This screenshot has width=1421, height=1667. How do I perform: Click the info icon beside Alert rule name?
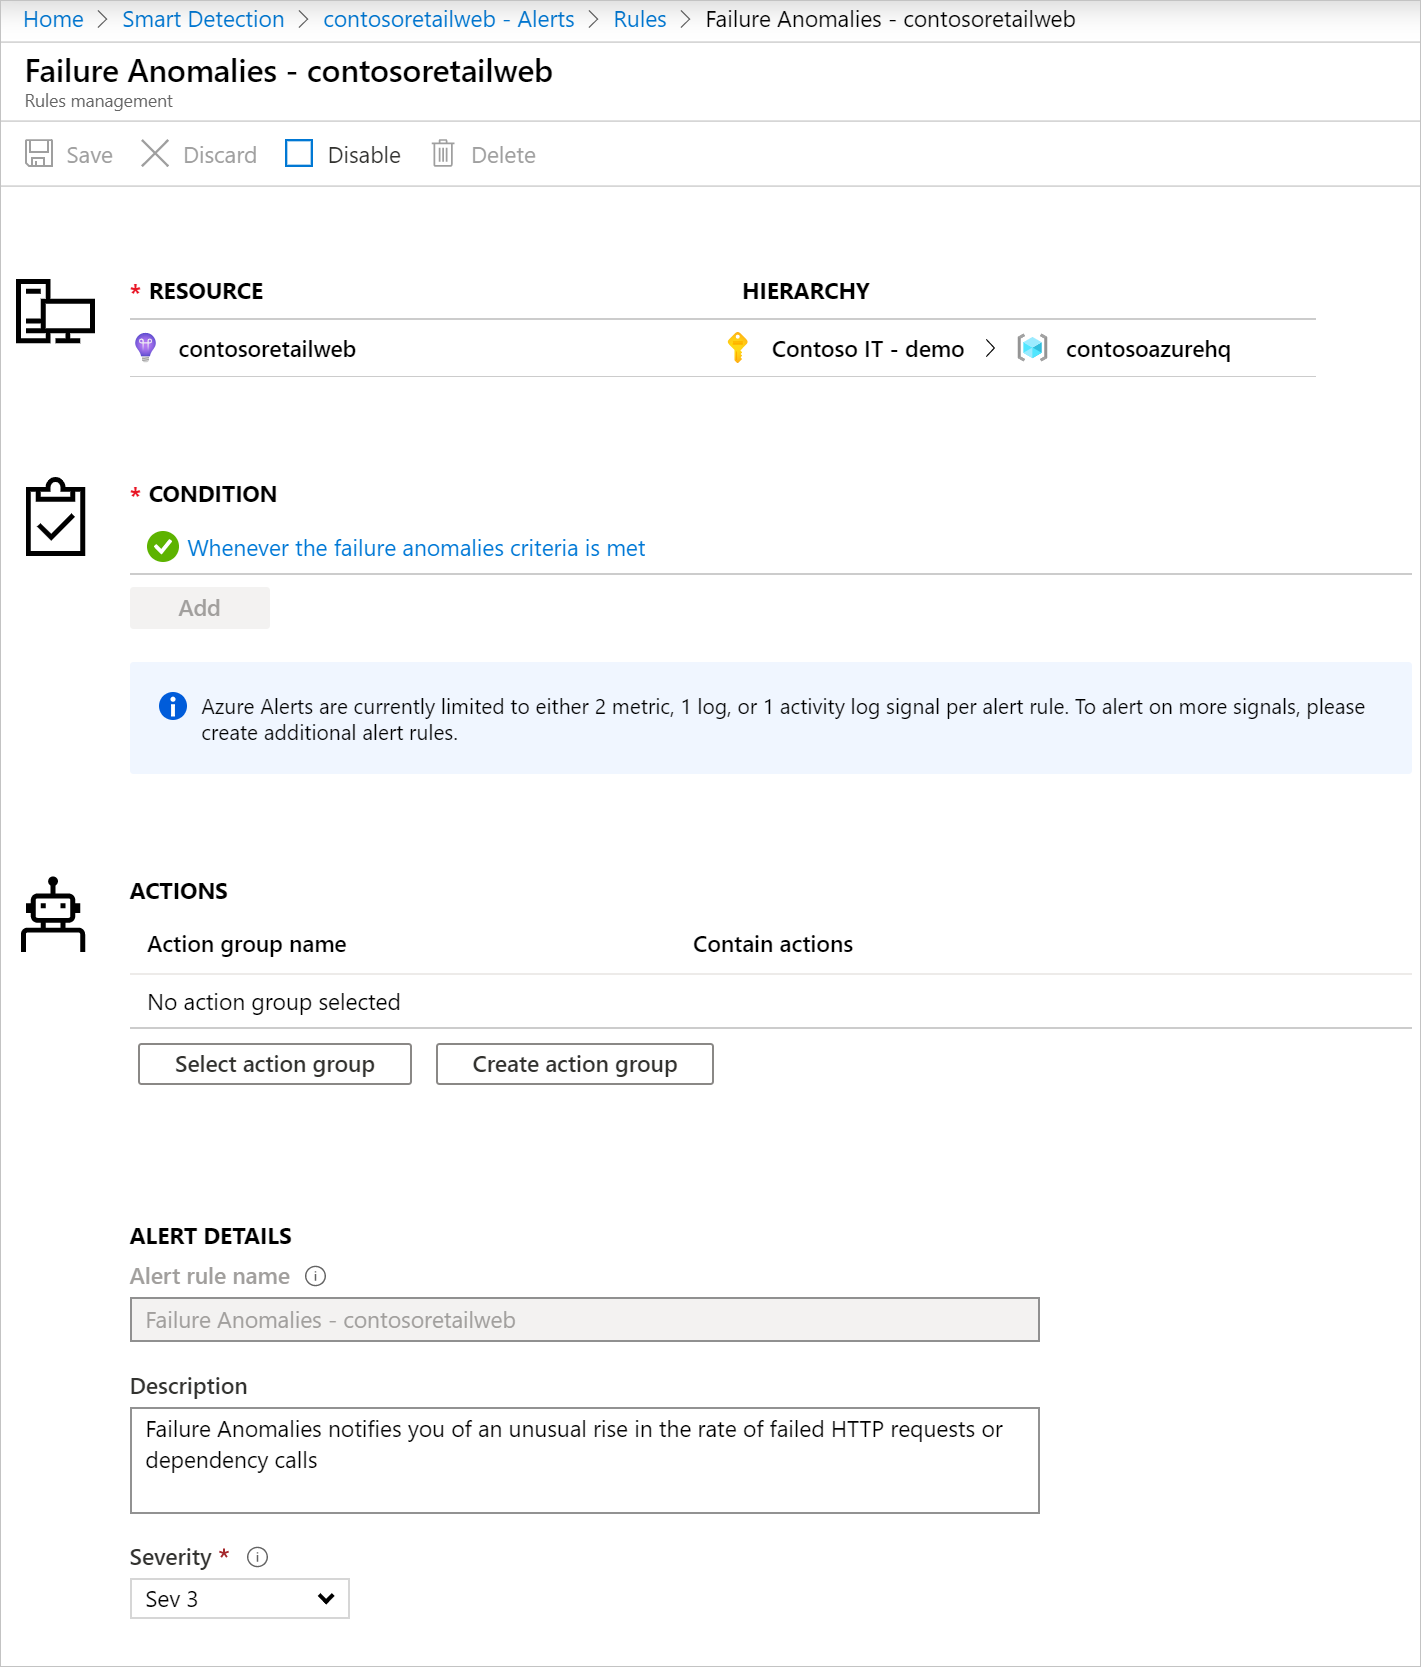[316, 1276]
